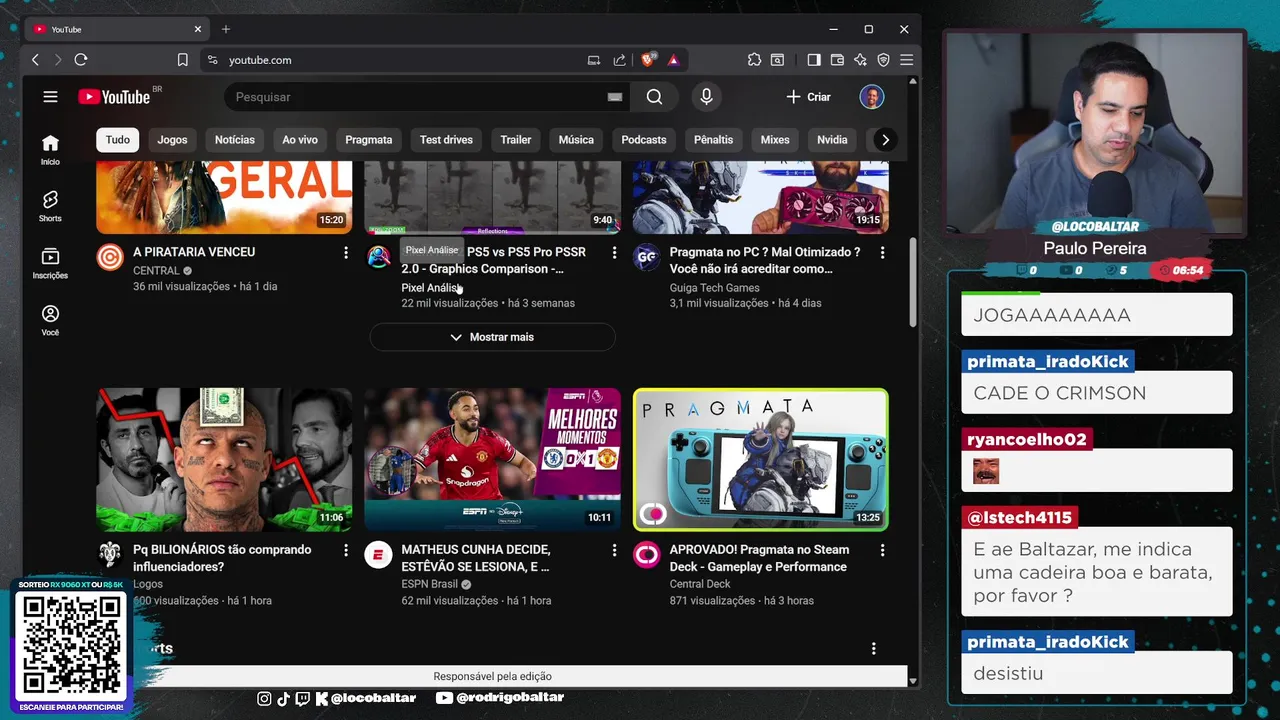Open the Manchester United highlights thumbnail

492,459
